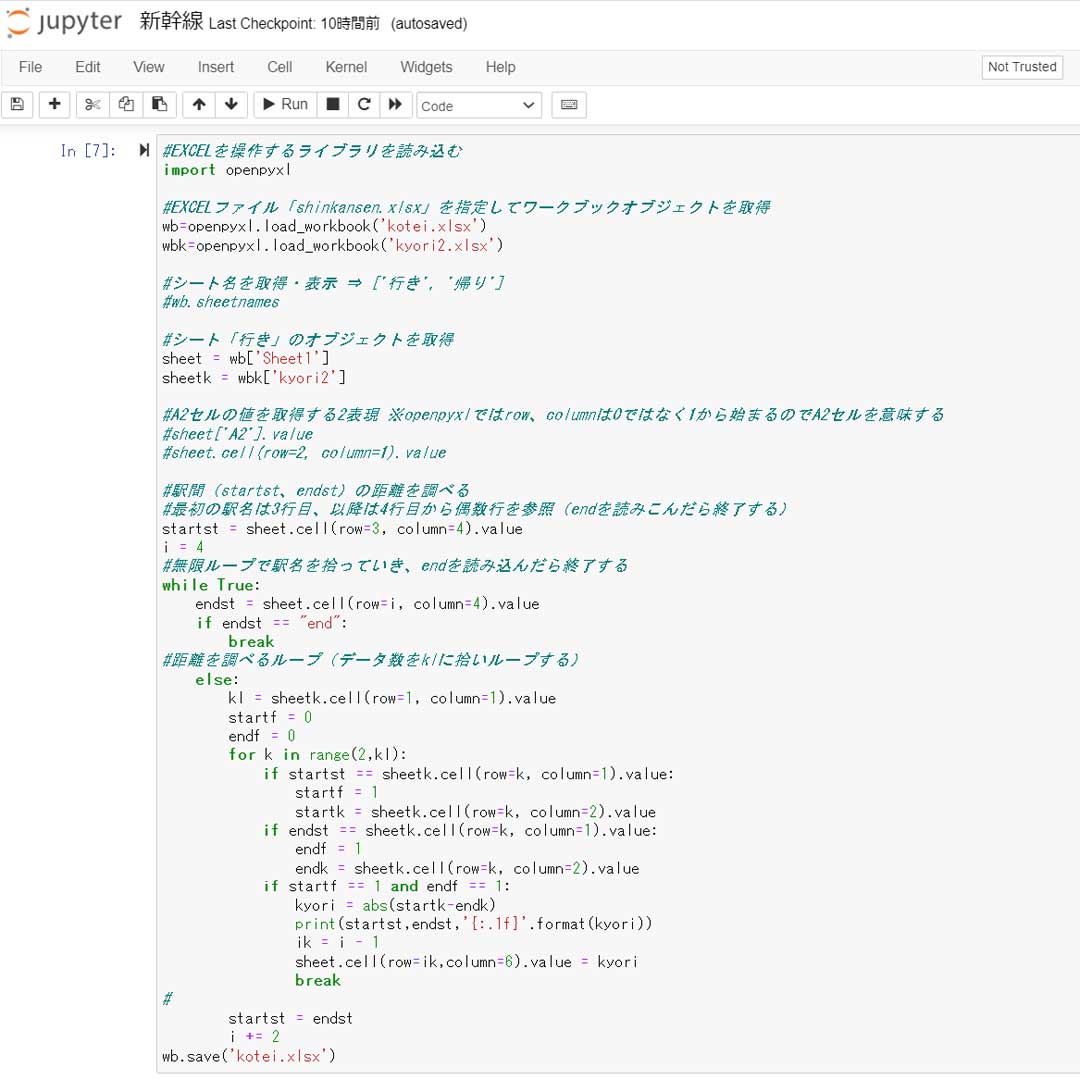Image resolution: width=1080 pixels, height=1080 pixels.
Task: Click the Last Checkpoint status text
Action: click(x=294, y=23)
